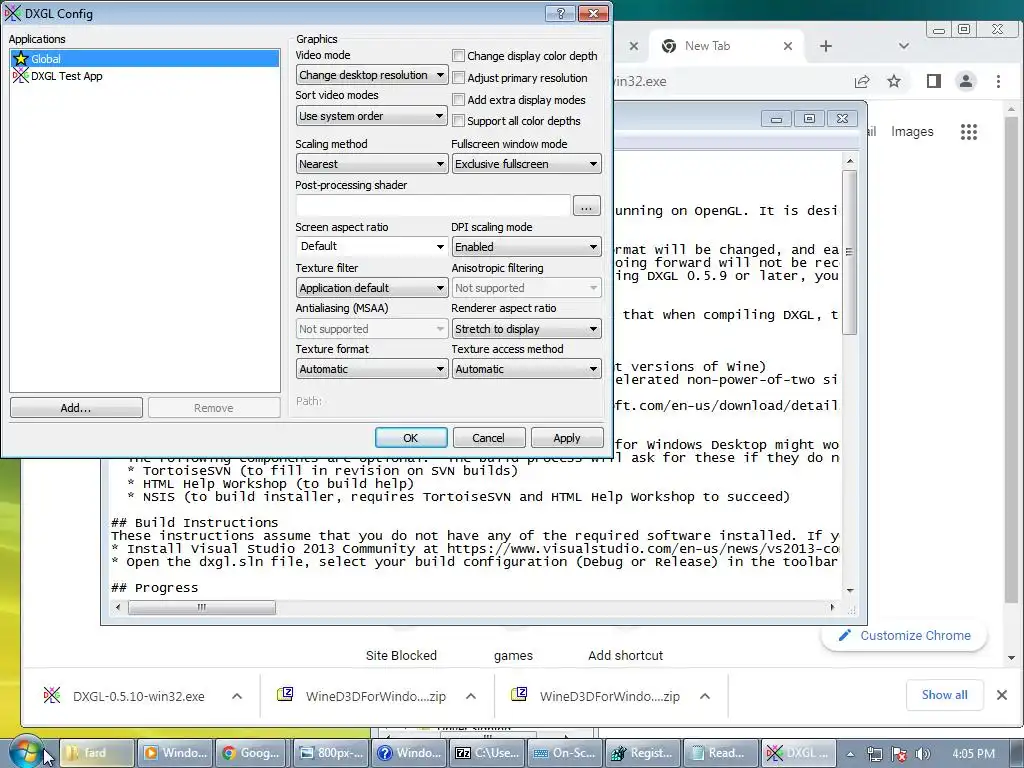Click Site Blocked shortcut tile
The width and height of the screenshot is (1024, 768).
pyautogui.click(x=401, y=655)
